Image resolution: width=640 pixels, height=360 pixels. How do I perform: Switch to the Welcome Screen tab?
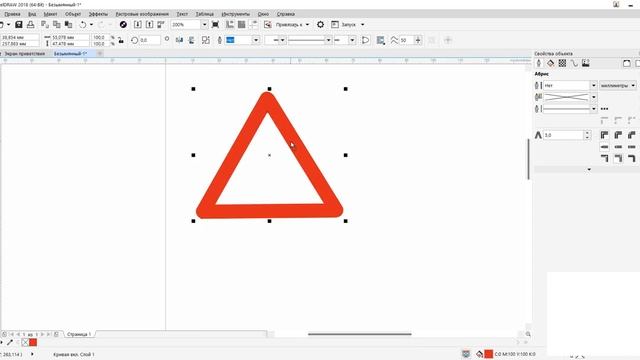[24, 53]
